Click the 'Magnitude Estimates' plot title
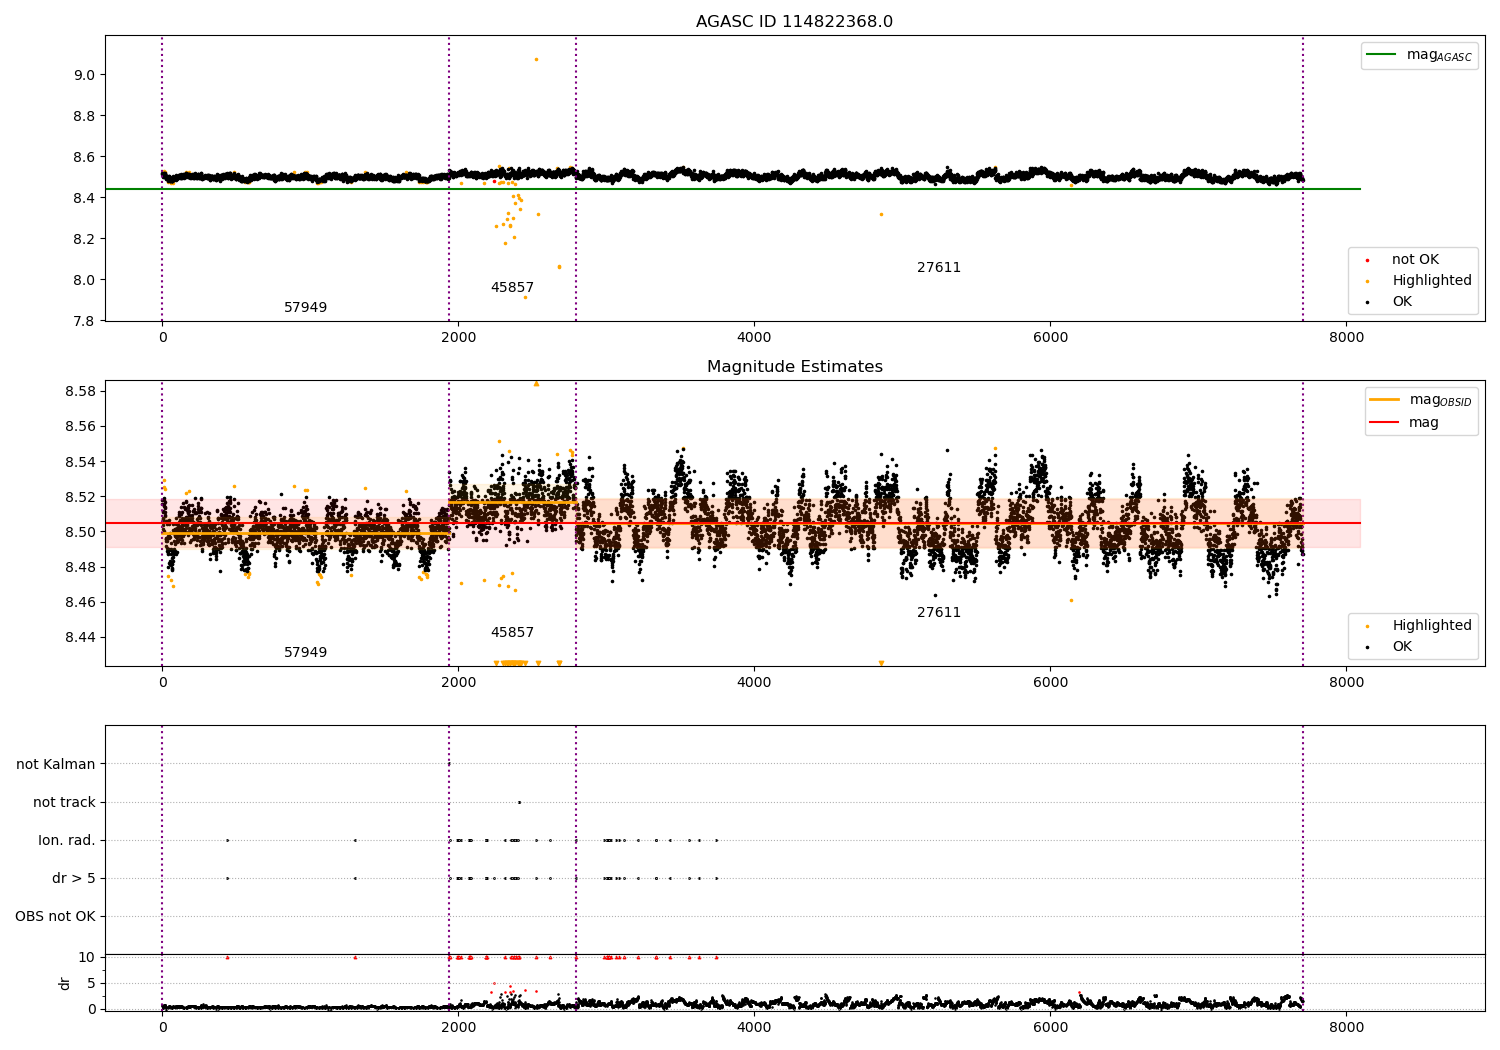The height and width of the screenshot is (1050, 1500). click(x=794, y=367)
